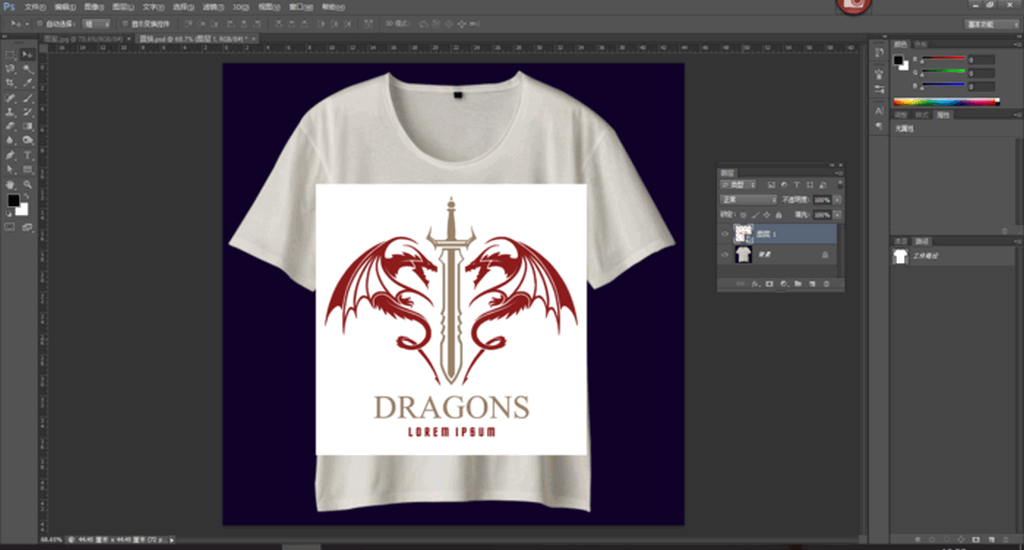Create a new group folder icon
This screenshot has height=550, width=1024.
[798, 284]
